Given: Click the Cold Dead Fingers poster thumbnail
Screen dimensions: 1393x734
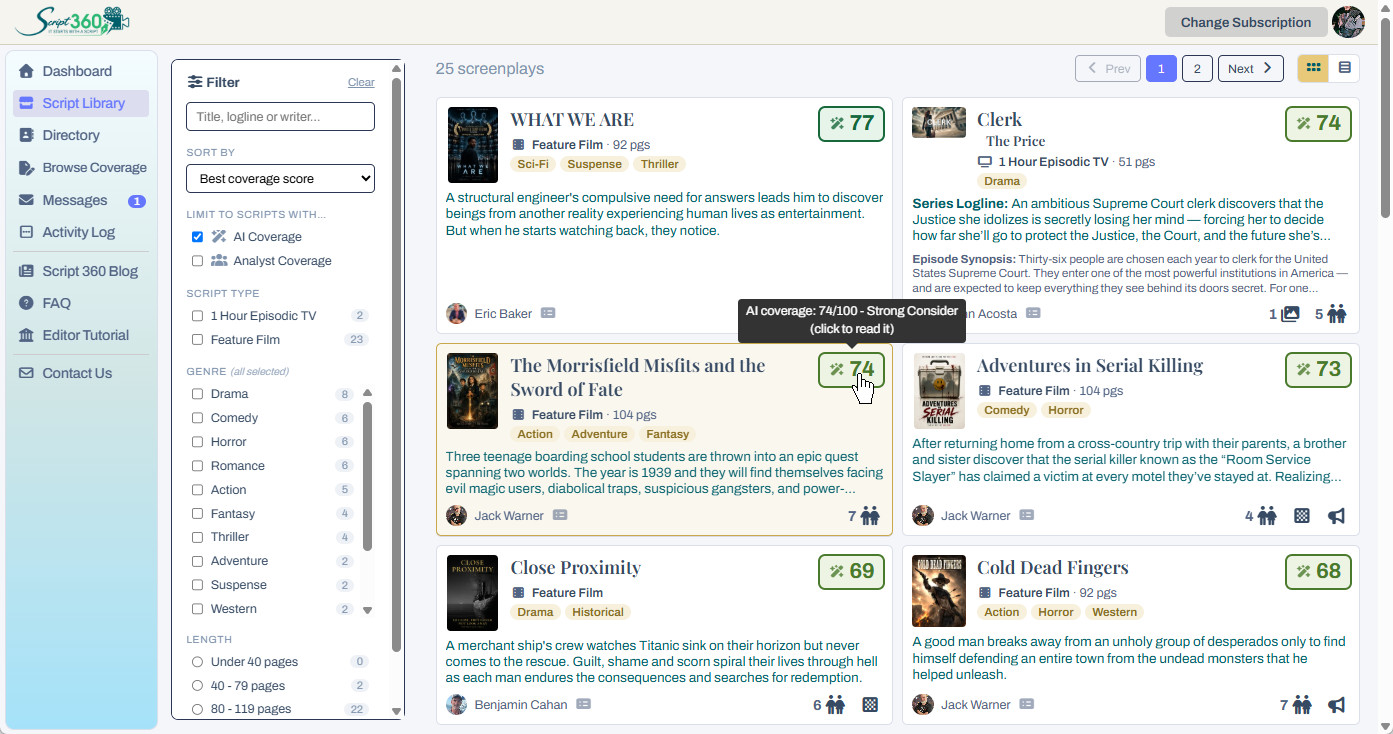Looking at the screenshot, I should click(x=939, y=591).
